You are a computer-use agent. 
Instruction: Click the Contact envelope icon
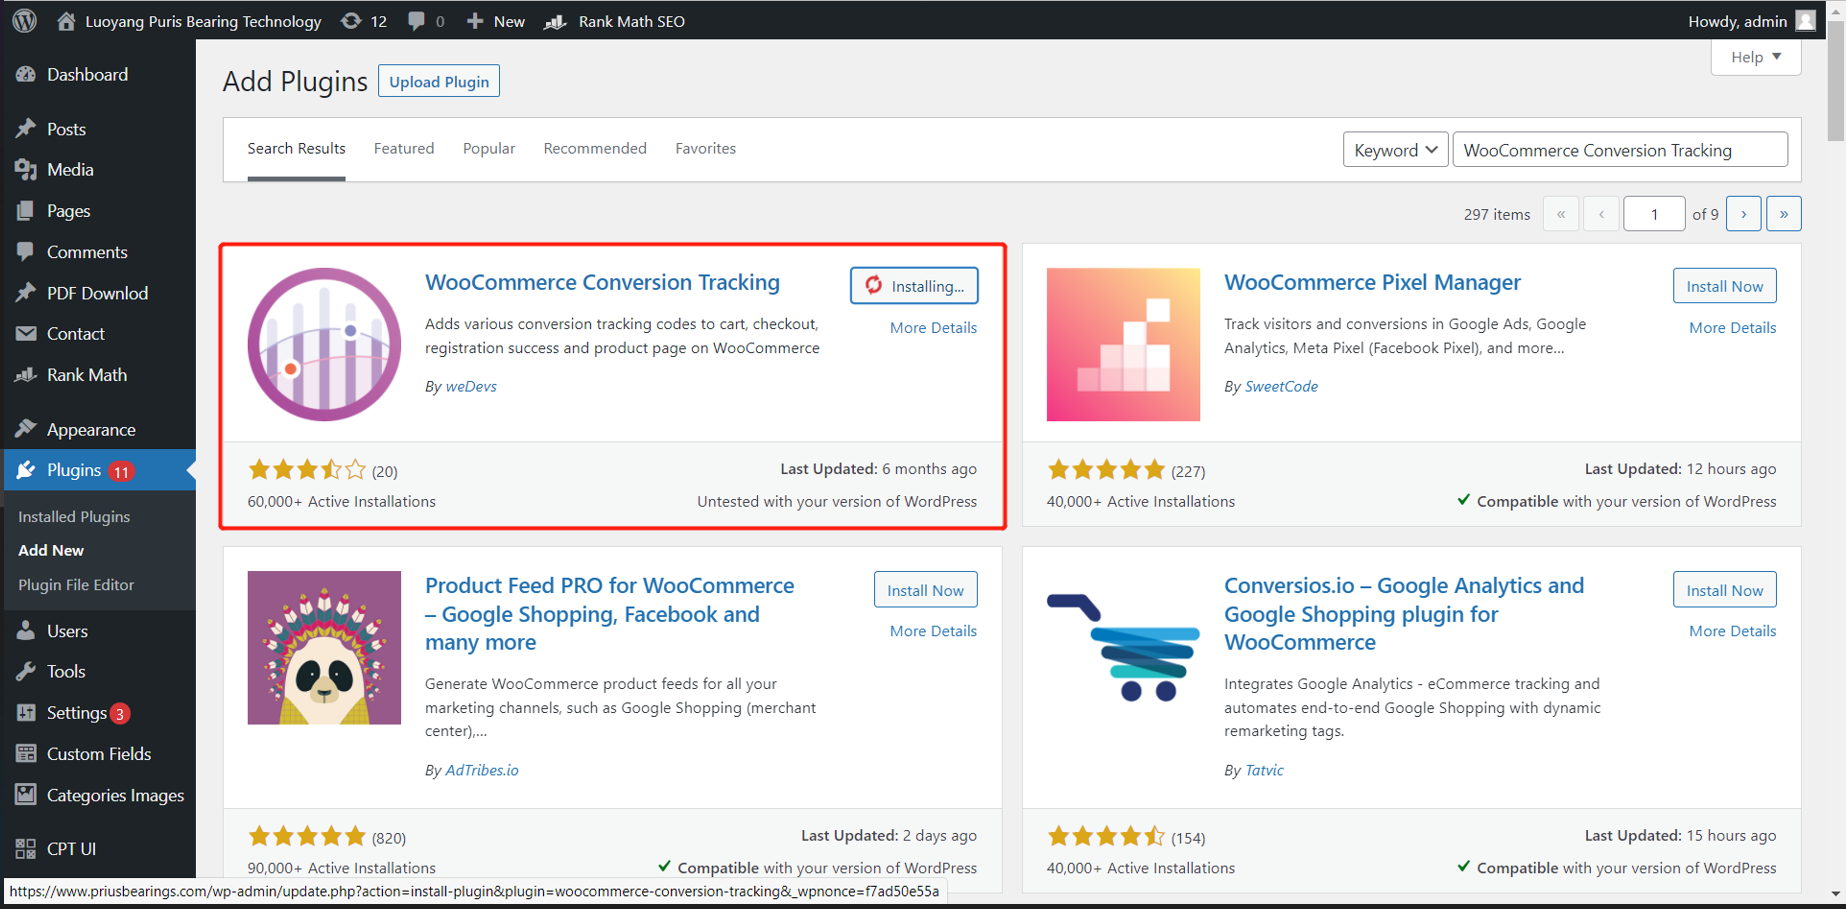(x=26, y=334)
